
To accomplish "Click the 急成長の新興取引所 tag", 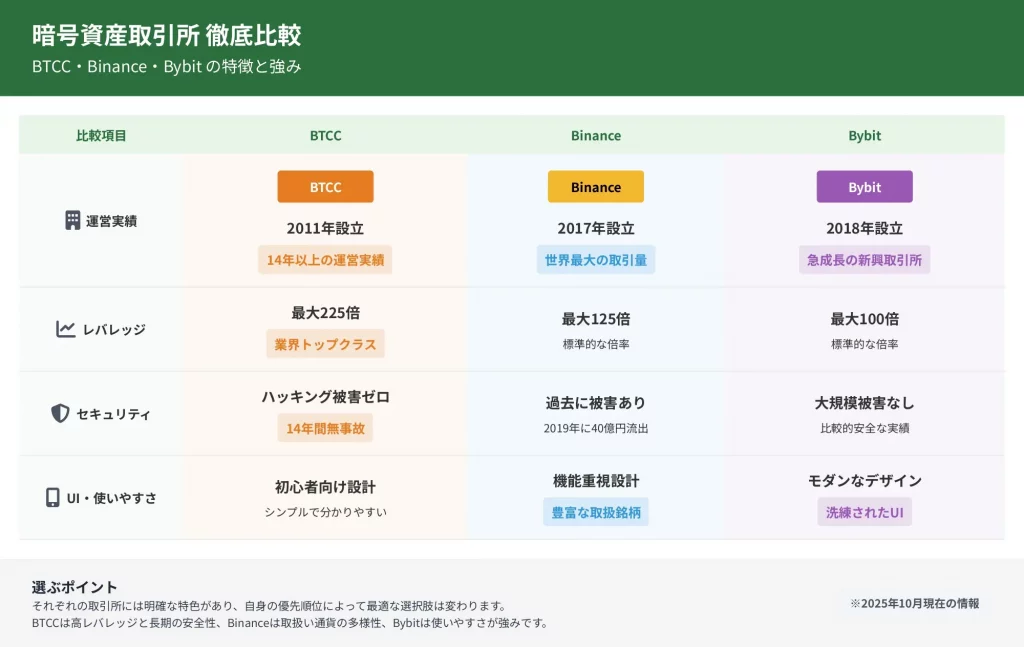I will [864, 260].
